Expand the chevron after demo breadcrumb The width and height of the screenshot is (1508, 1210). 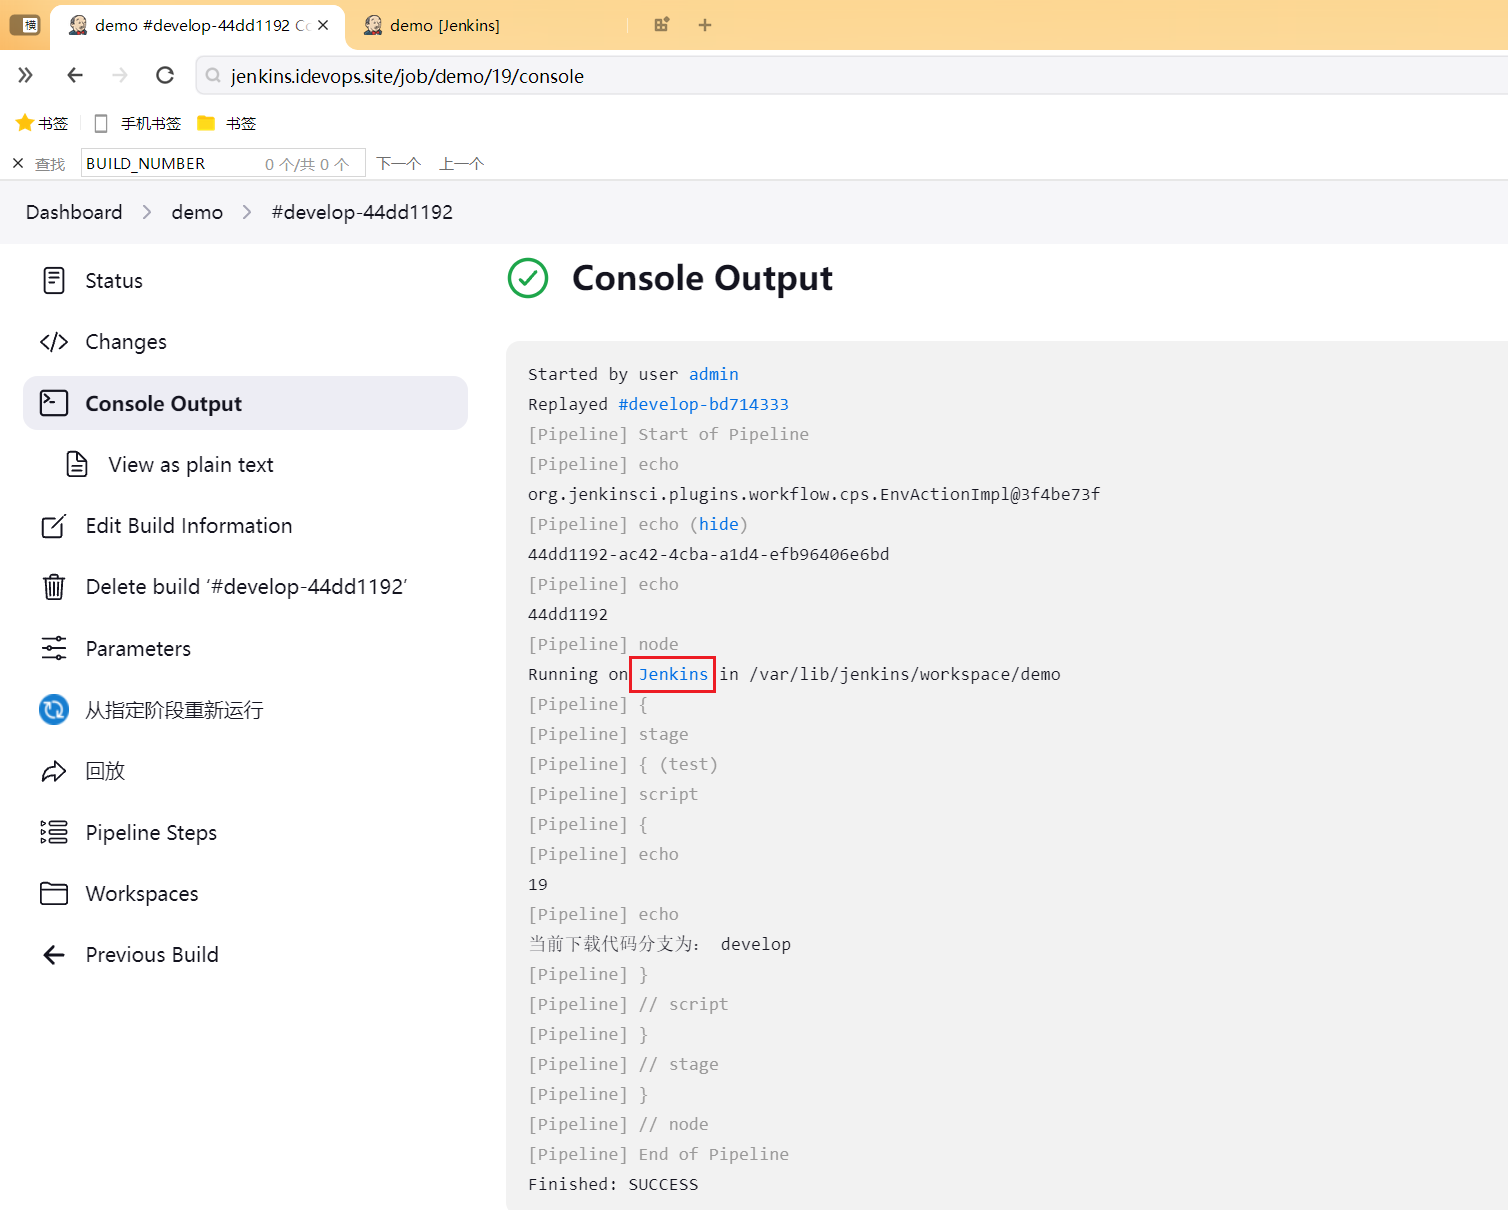(247, 212)
